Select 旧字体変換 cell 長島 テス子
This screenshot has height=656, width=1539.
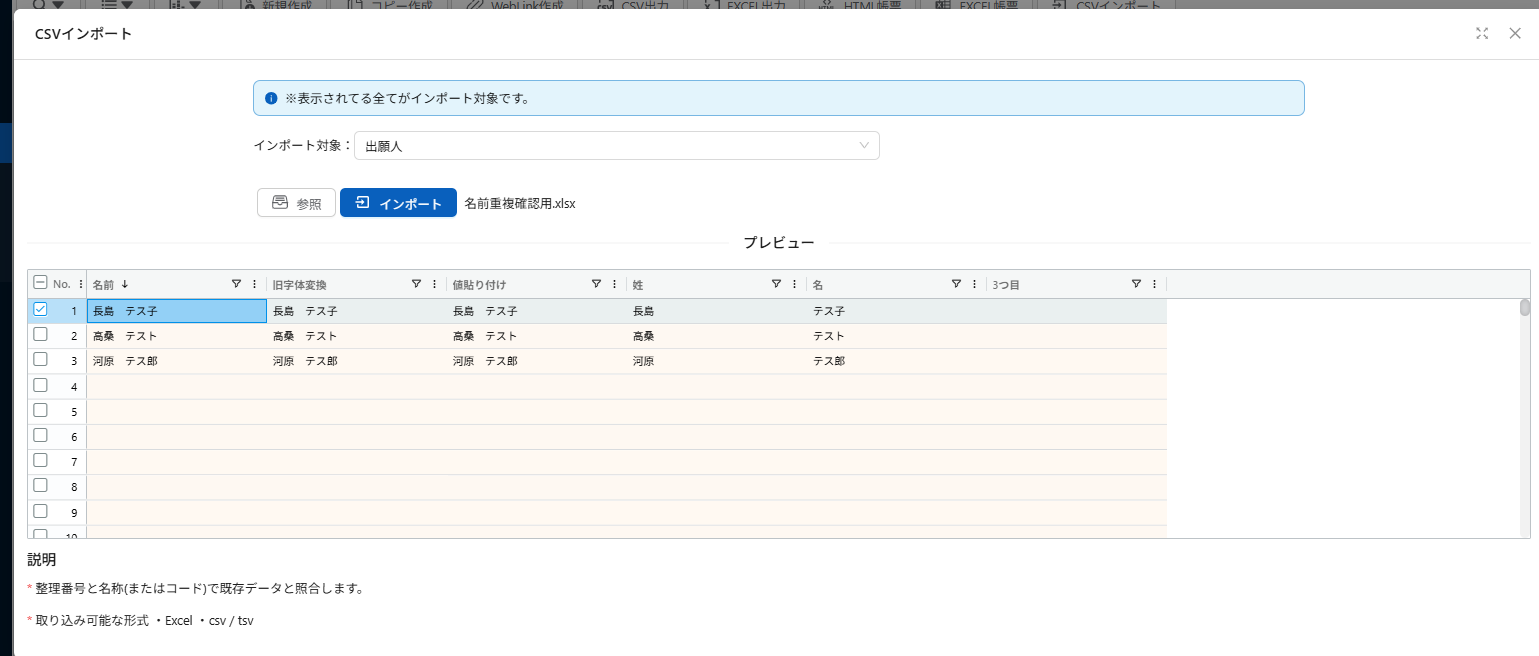point(357,311)
